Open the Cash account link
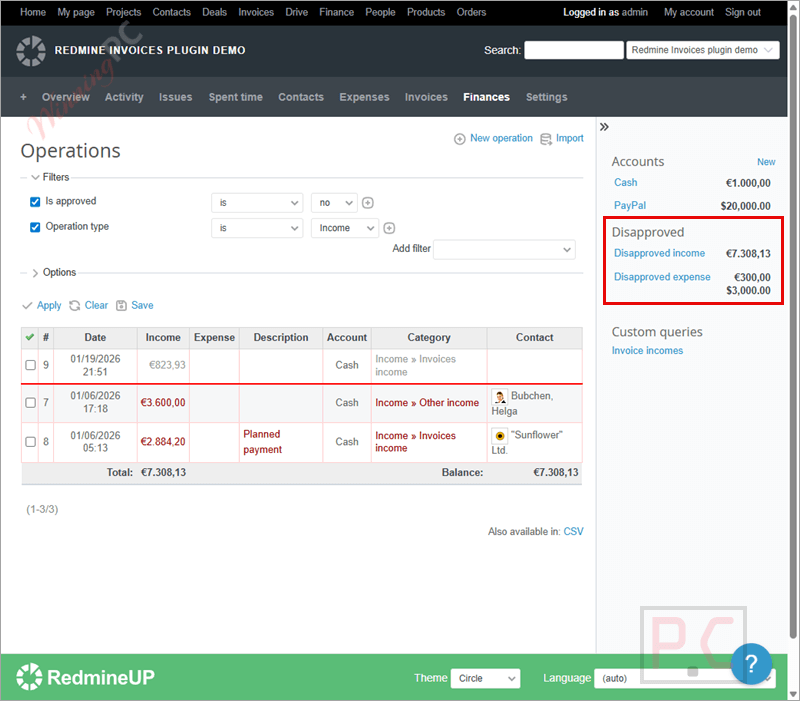 point(626,183)
